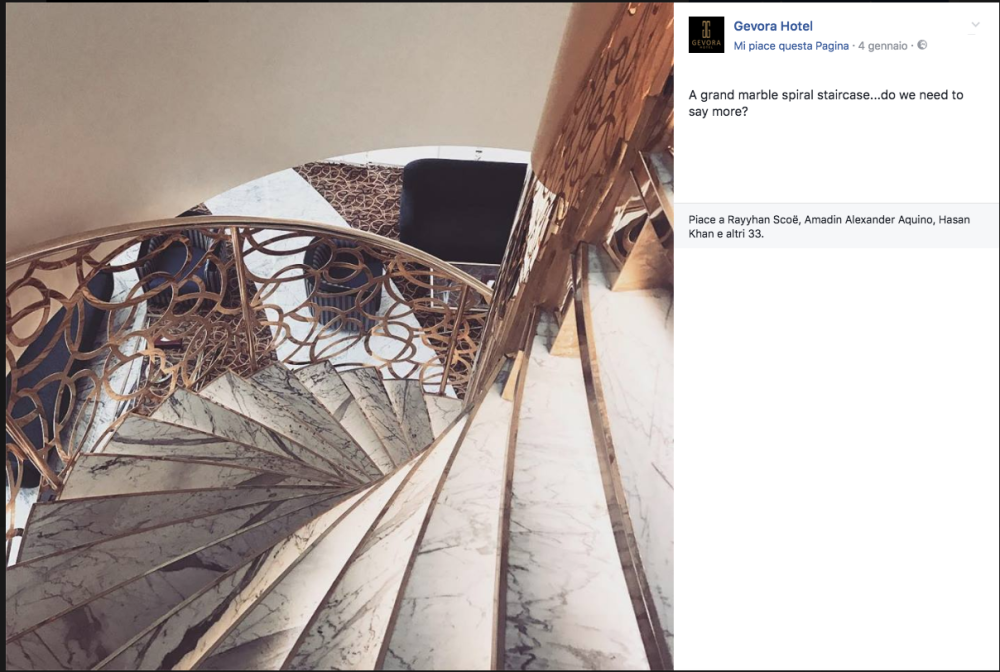Click the dark square armchair in the photo

coord(464,210)
